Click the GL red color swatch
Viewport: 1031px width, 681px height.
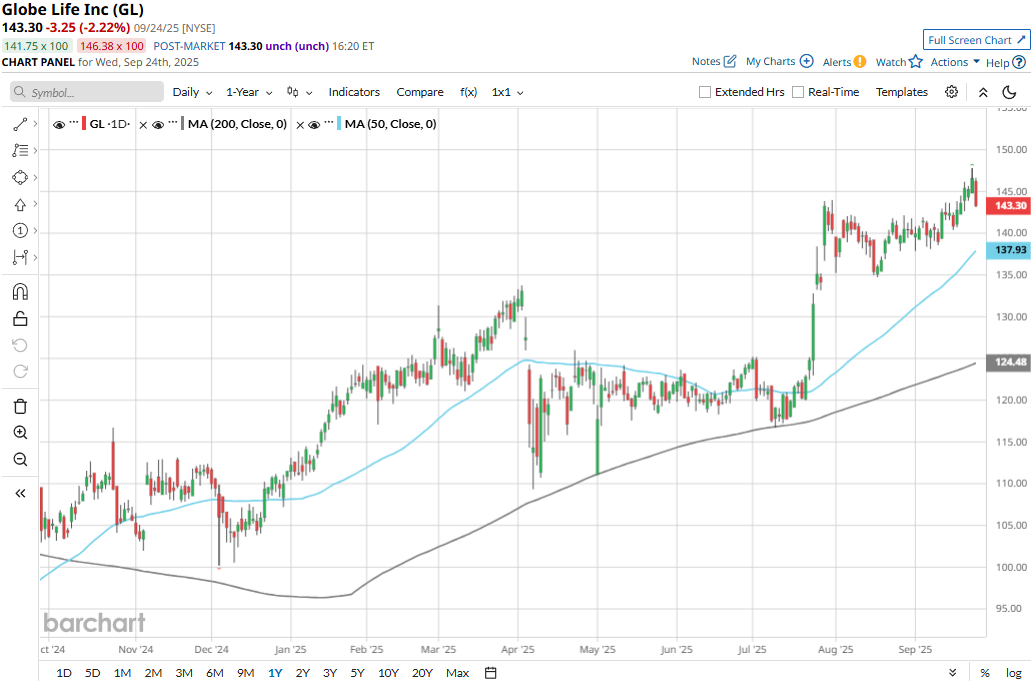(84, 124)
